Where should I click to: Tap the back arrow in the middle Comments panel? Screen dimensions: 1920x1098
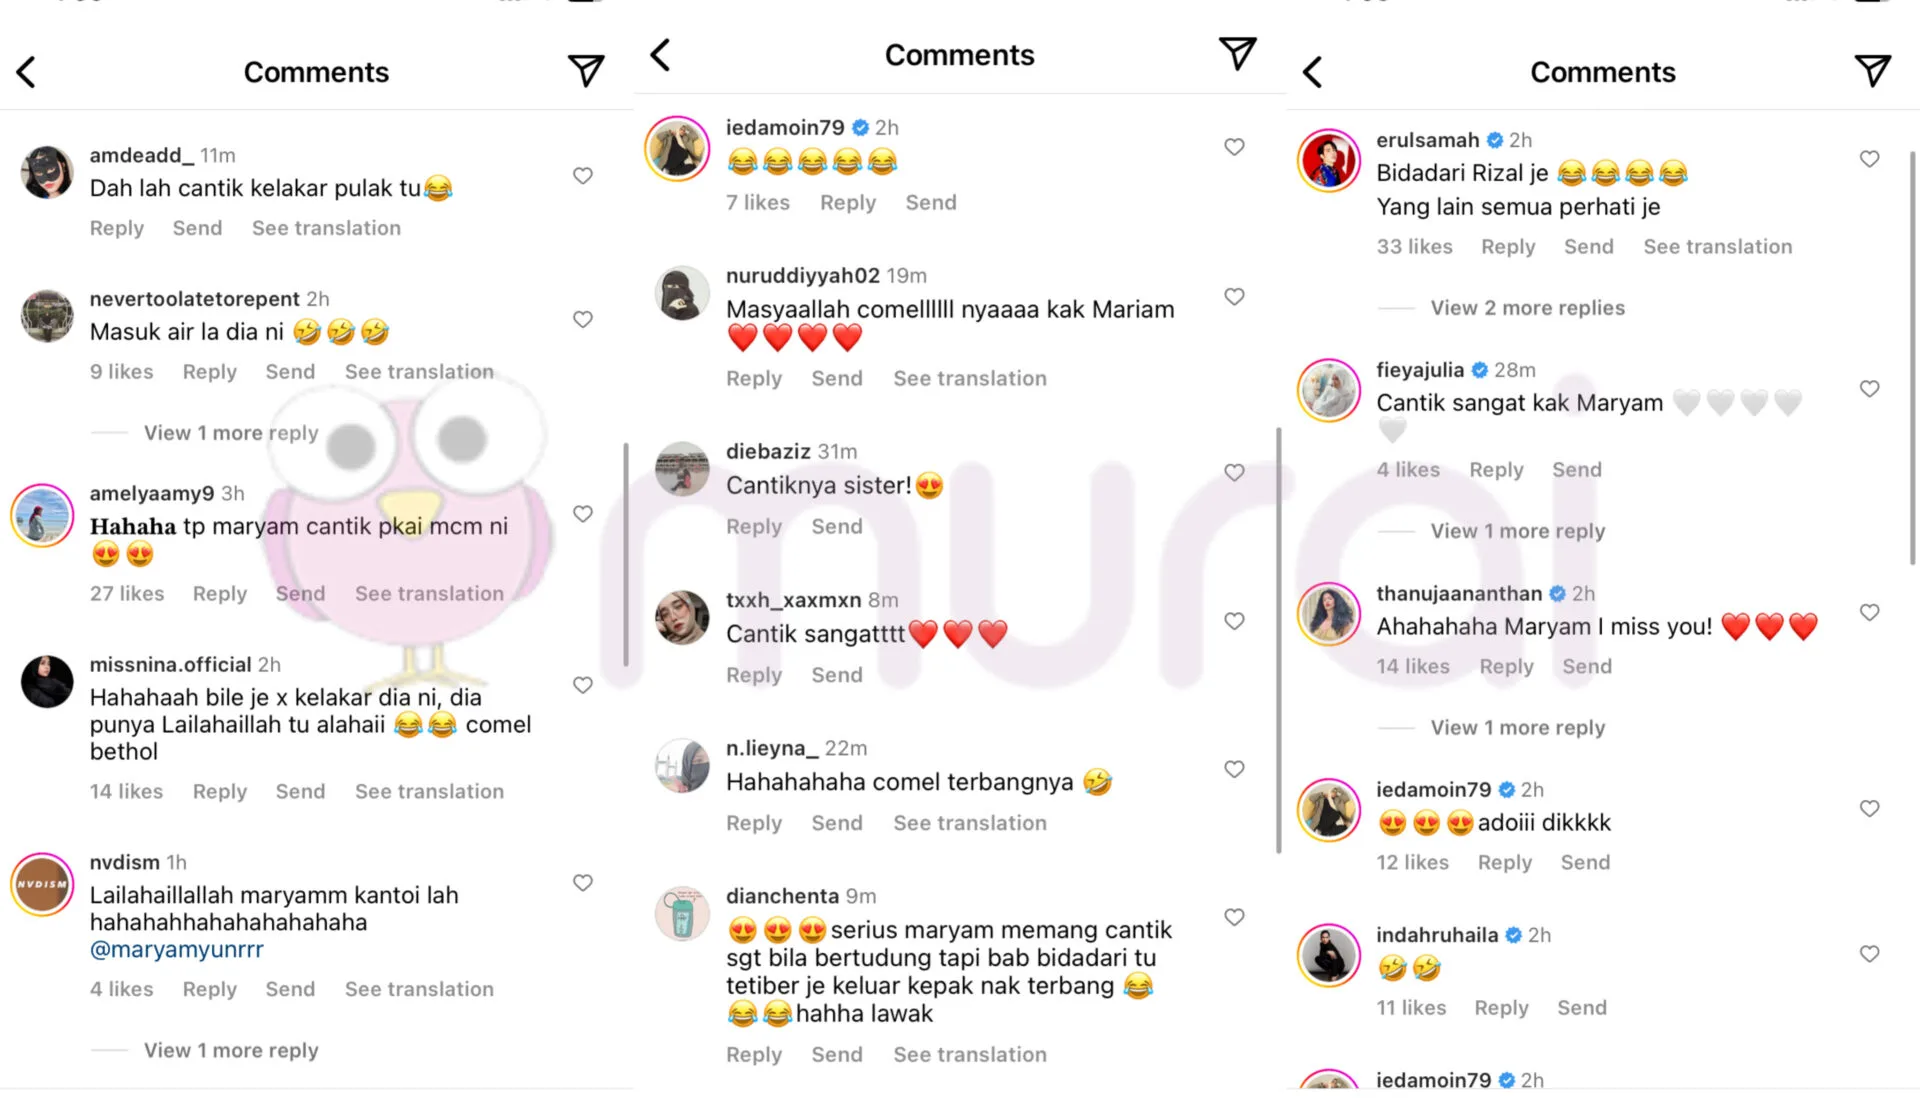coord(660,54)
